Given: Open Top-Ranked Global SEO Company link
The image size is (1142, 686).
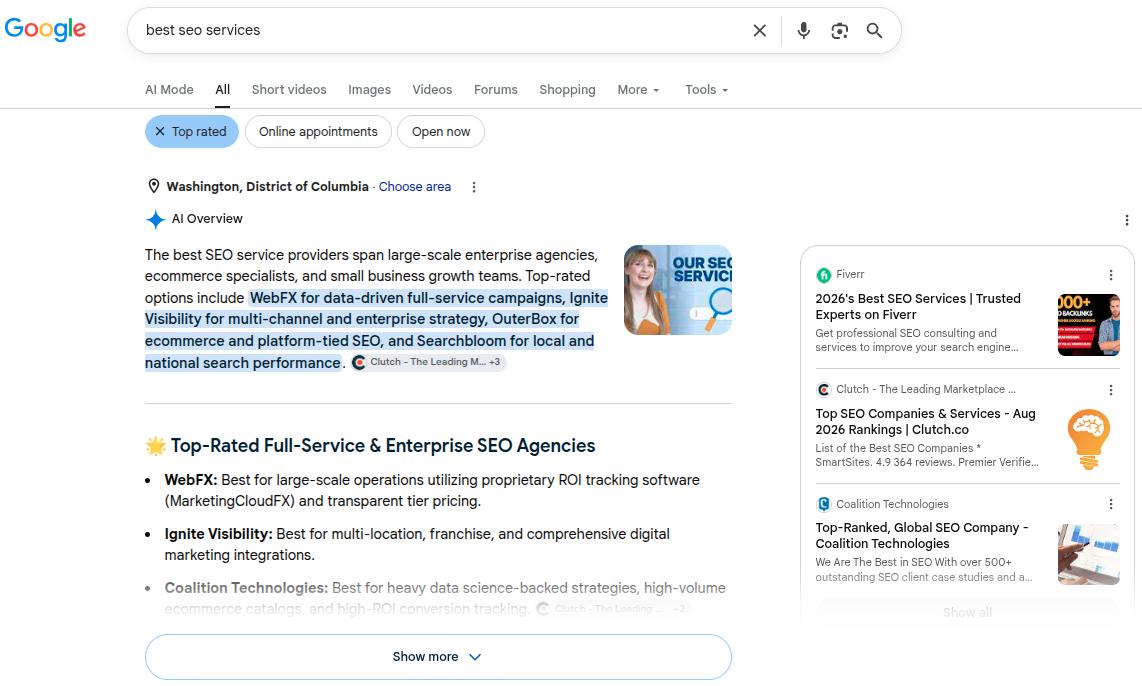Looking at the screenshot, I should coord(921,535).
